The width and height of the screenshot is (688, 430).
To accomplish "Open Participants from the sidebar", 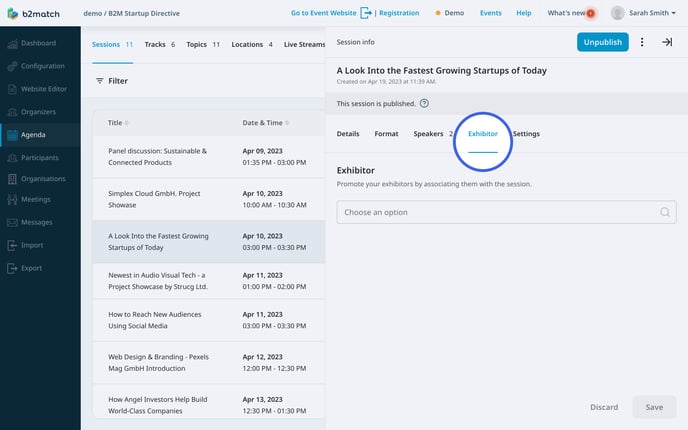I will pyautogui.click(x=39, y=158).
